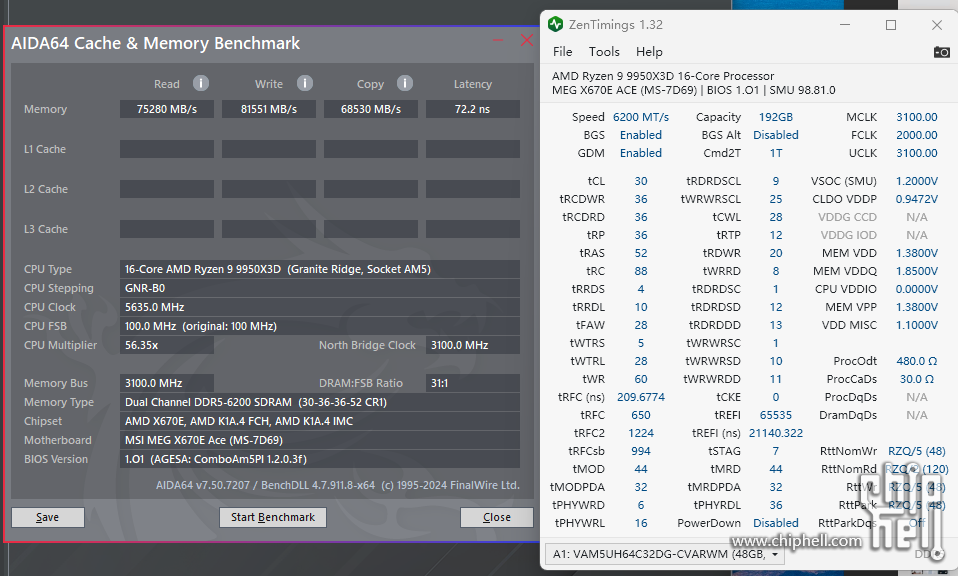Click the Cmd2T value 1T
The width and height of the screenshot is (958, 576).
776,153
